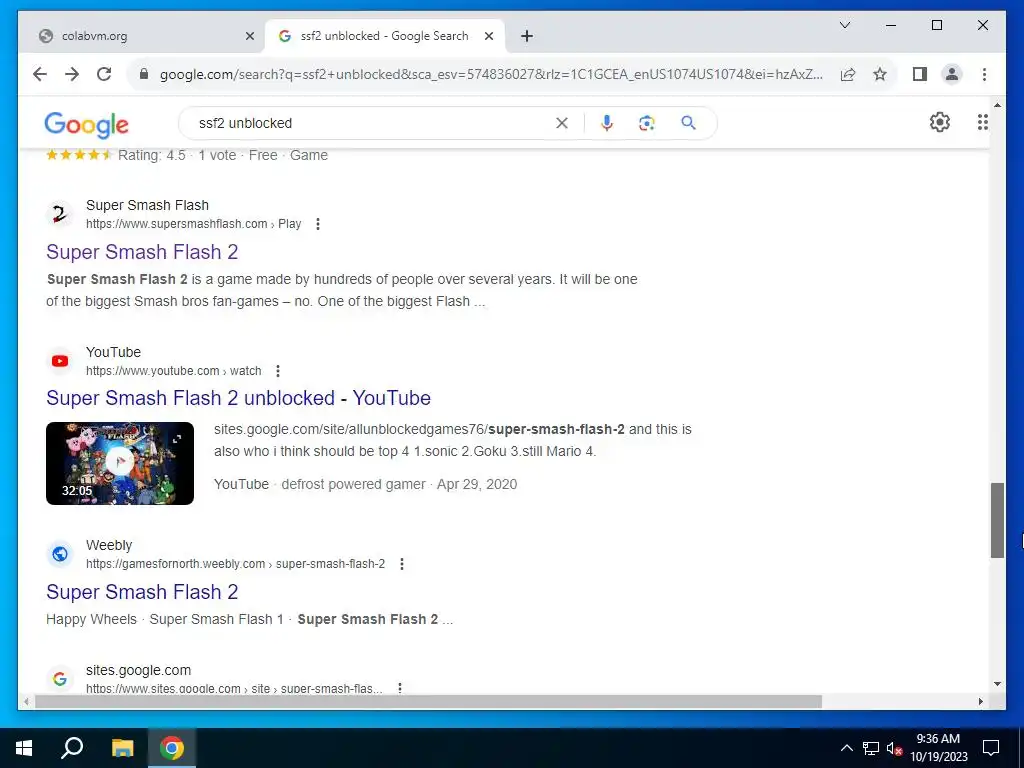Image resolution: width=1024 pixels, height=768 pixels.
Task: Select the ssf2 unblocked Google Search tab
Action: [x=384, y=36]
